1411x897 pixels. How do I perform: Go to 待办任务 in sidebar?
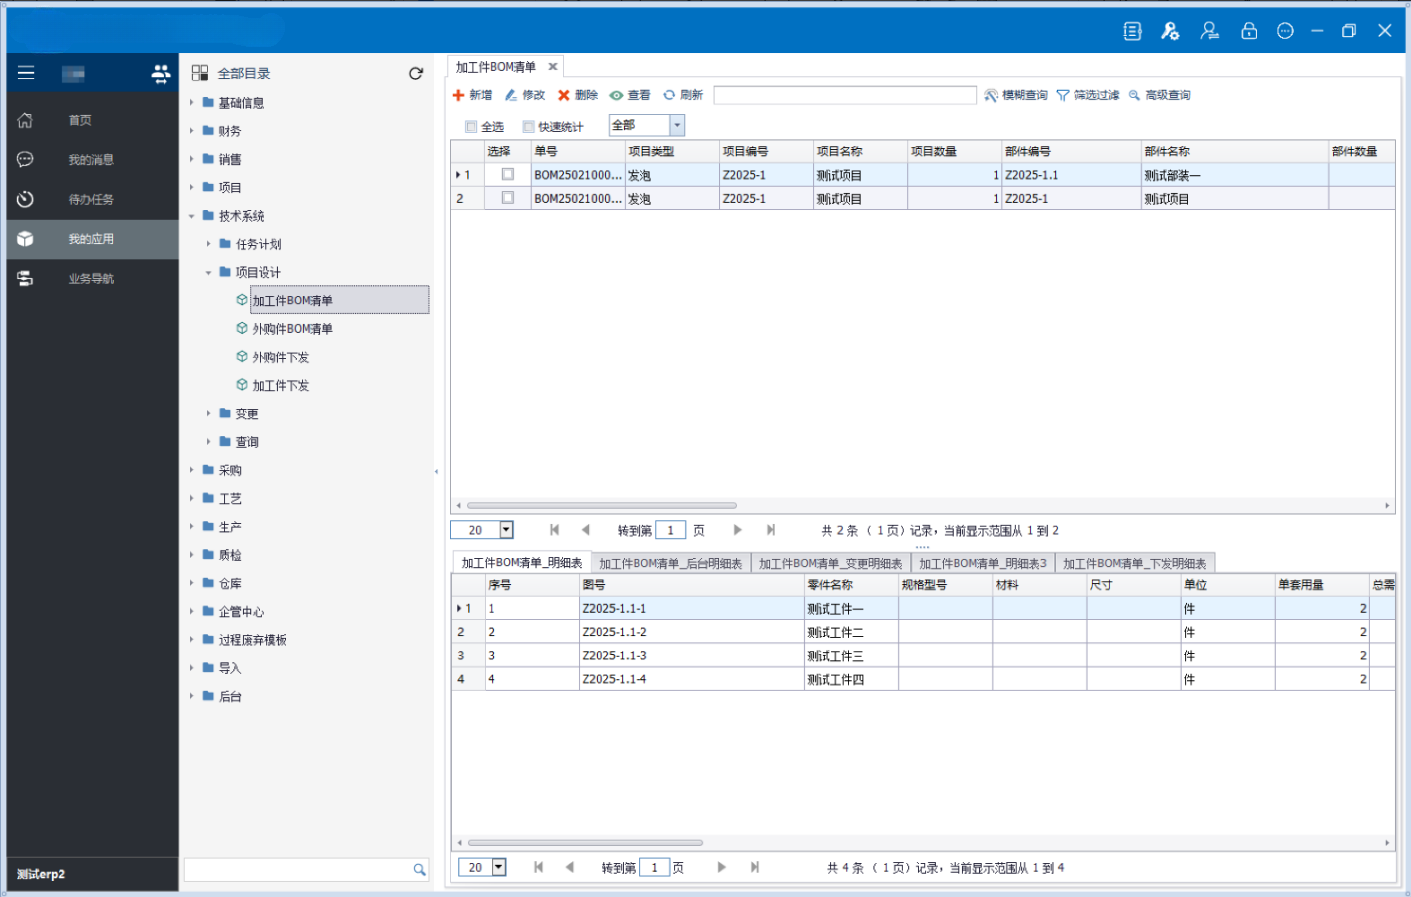[90, 200]
